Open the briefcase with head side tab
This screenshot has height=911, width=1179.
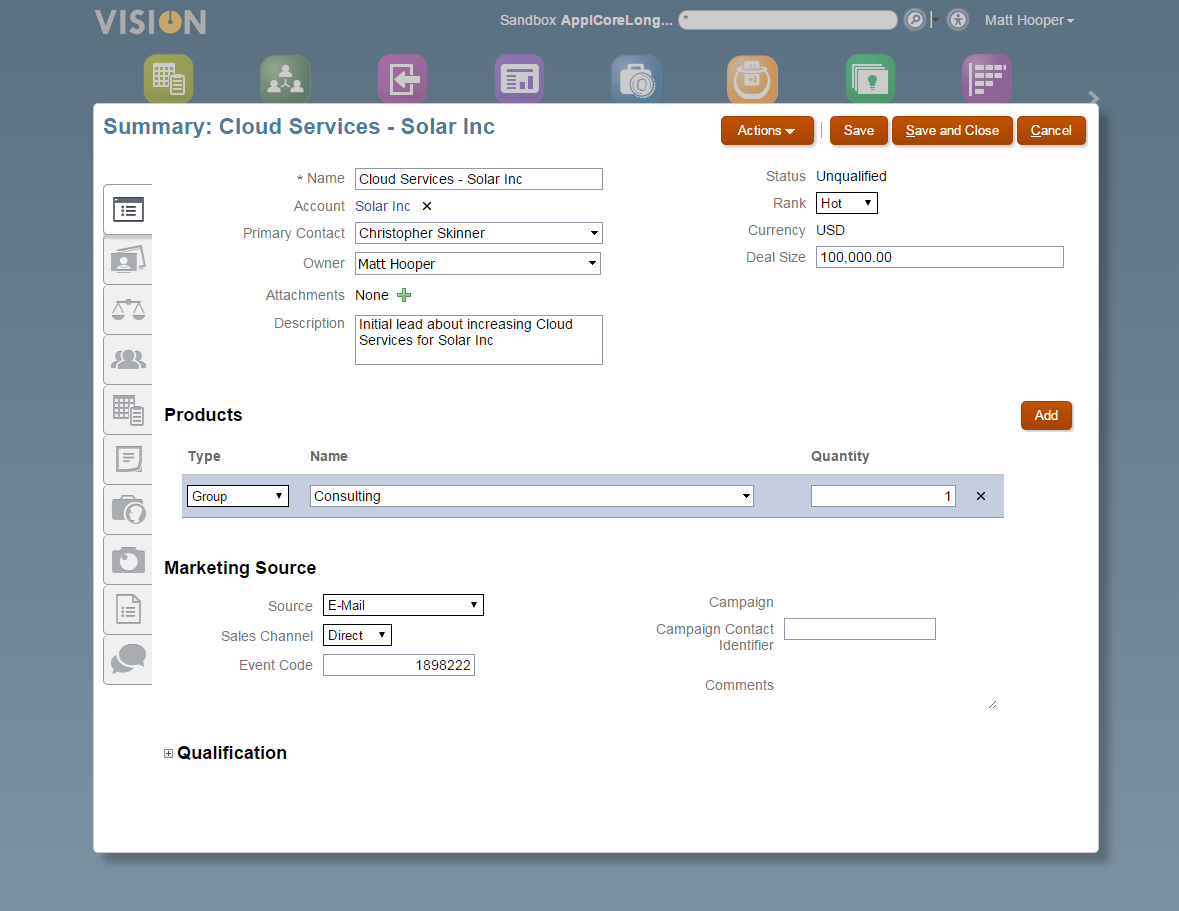pos(128,510)
